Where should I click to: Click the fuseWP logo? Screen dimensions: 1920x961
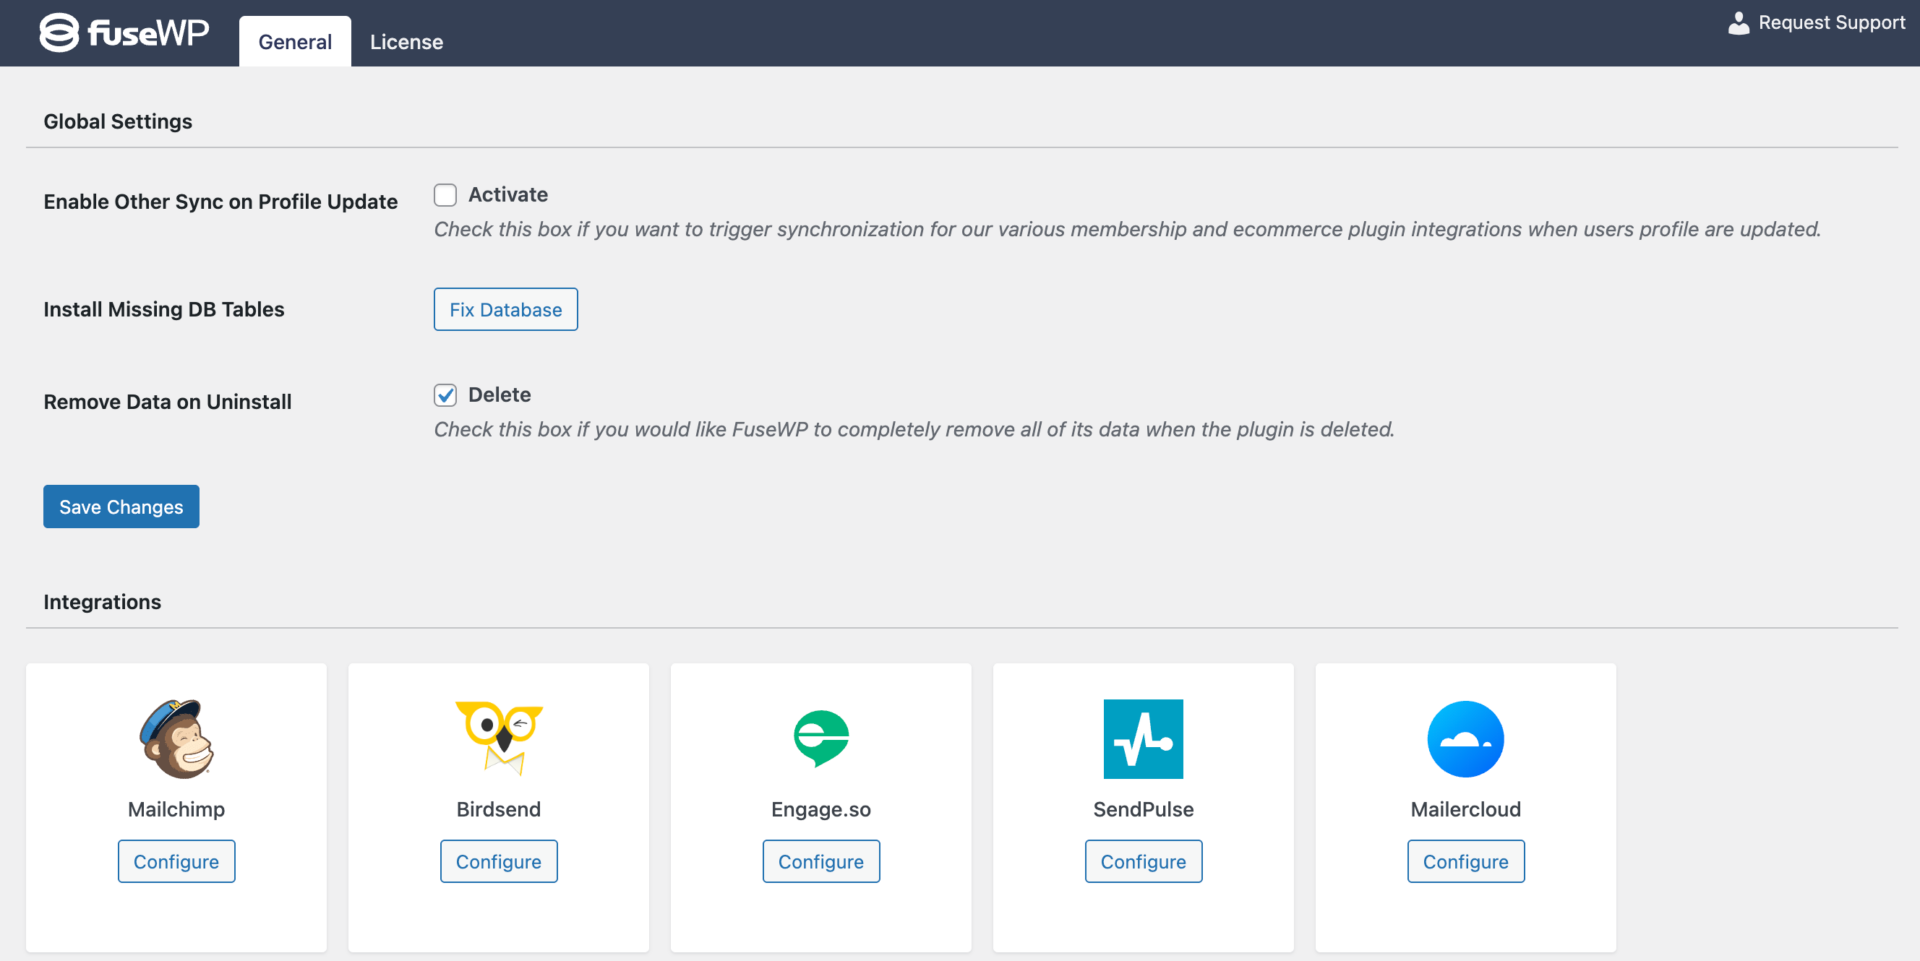pyautogui.click(x=123, y=32)
